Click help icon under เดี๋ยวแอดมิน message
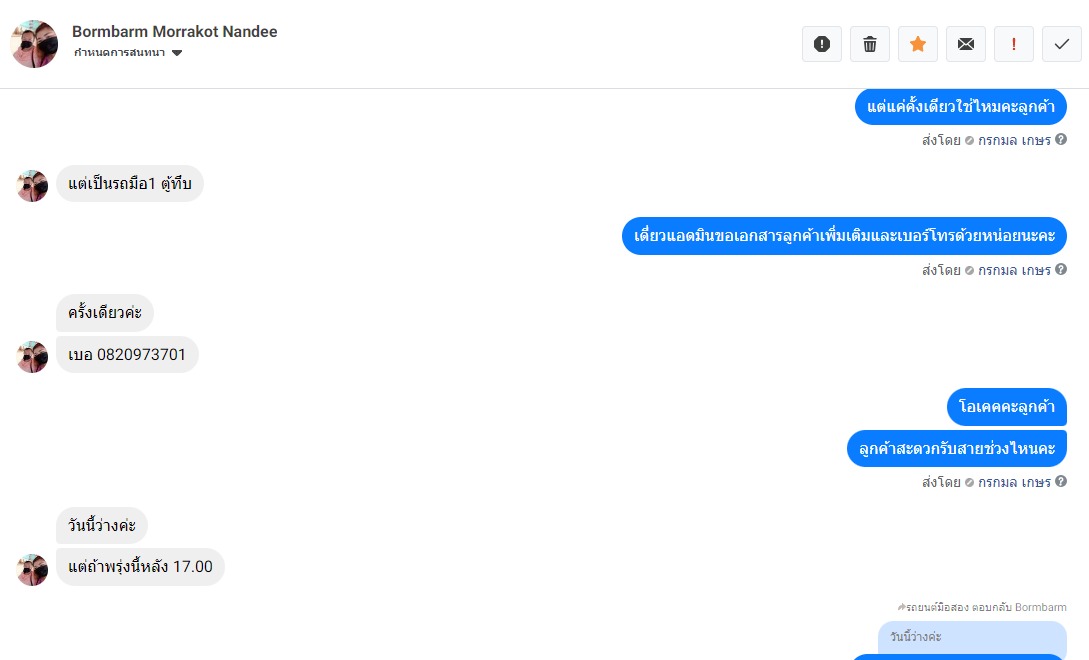The height and width of the screenshot is (660, 1089). tap(1061, 269)
